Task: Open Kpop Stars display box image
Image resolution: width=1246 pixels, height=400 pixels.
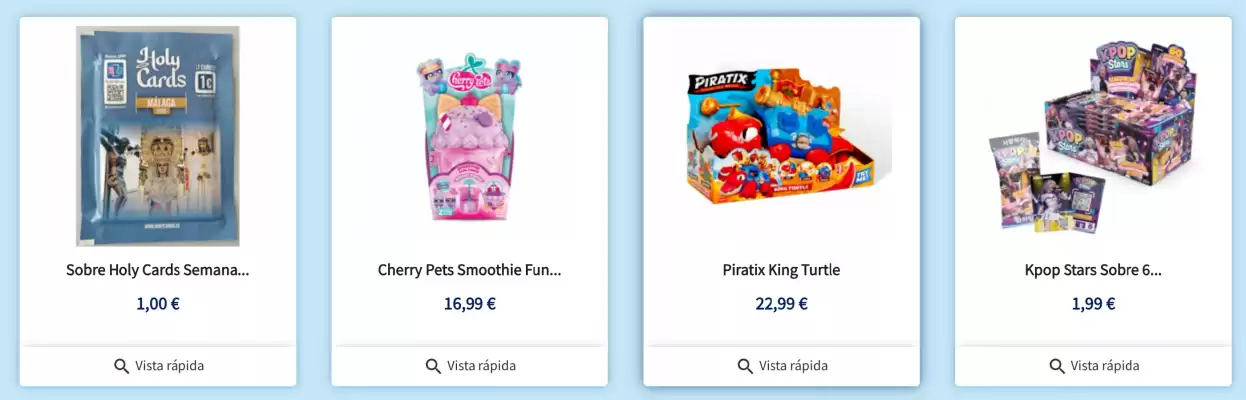Action: [x=1093, y=137]
